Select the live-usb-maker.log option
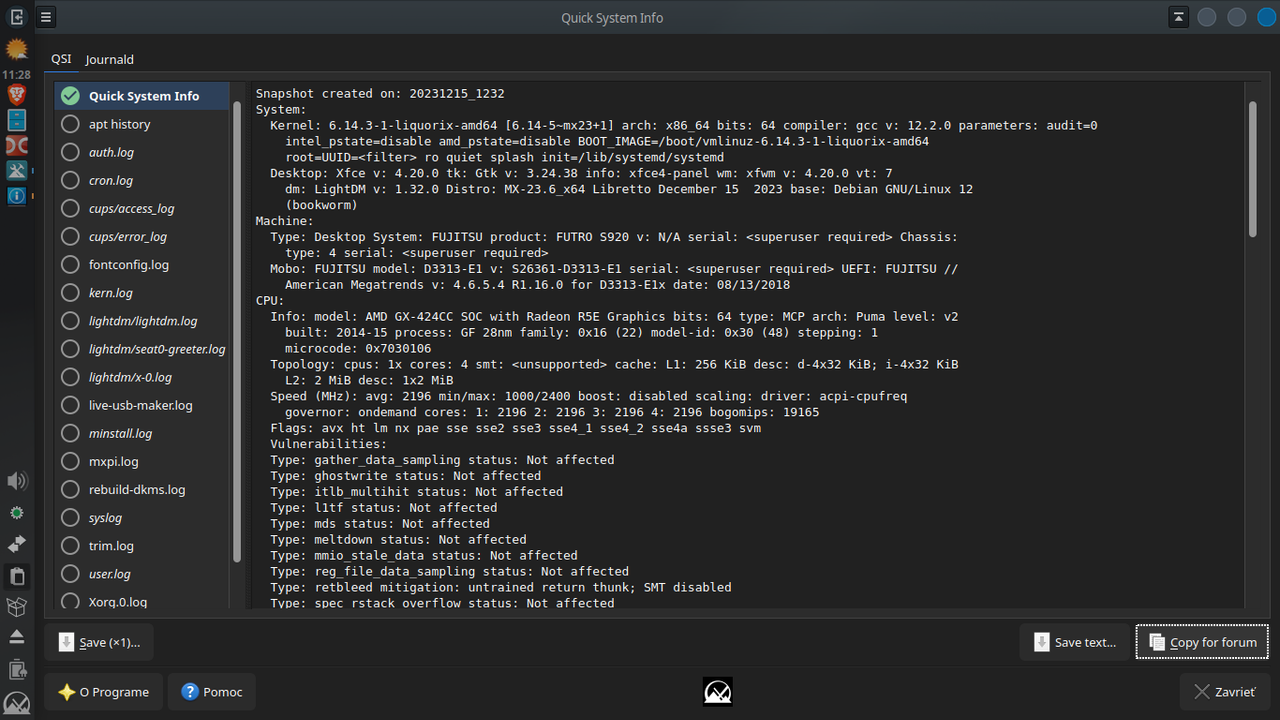Screen dimensions: 1280x720 click(x=142, y=405)
